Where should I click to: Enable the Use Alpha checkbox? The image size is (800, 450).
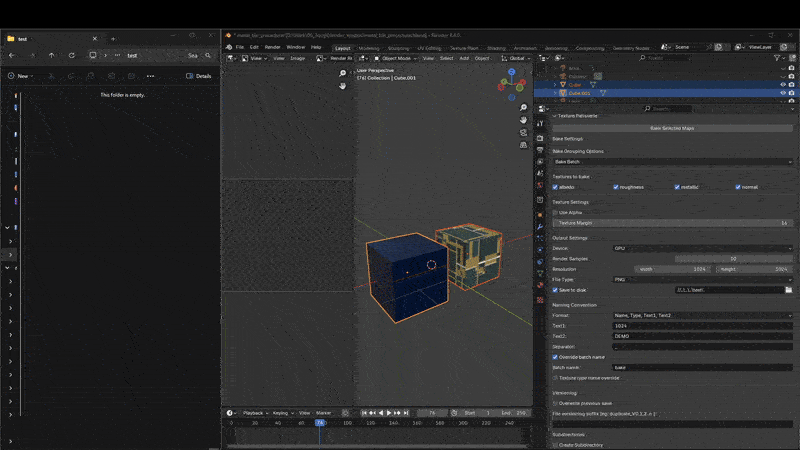pos(555,213)
